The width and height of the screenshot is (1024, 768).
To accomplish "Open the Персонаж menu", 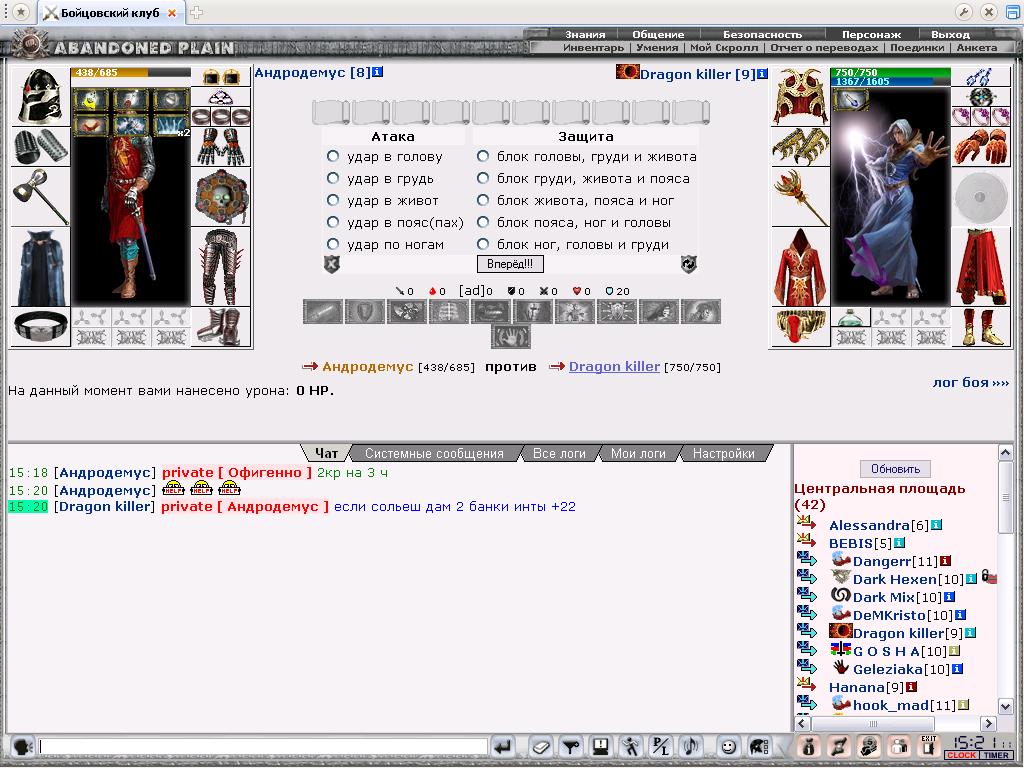I will click(x=871, y=34).
